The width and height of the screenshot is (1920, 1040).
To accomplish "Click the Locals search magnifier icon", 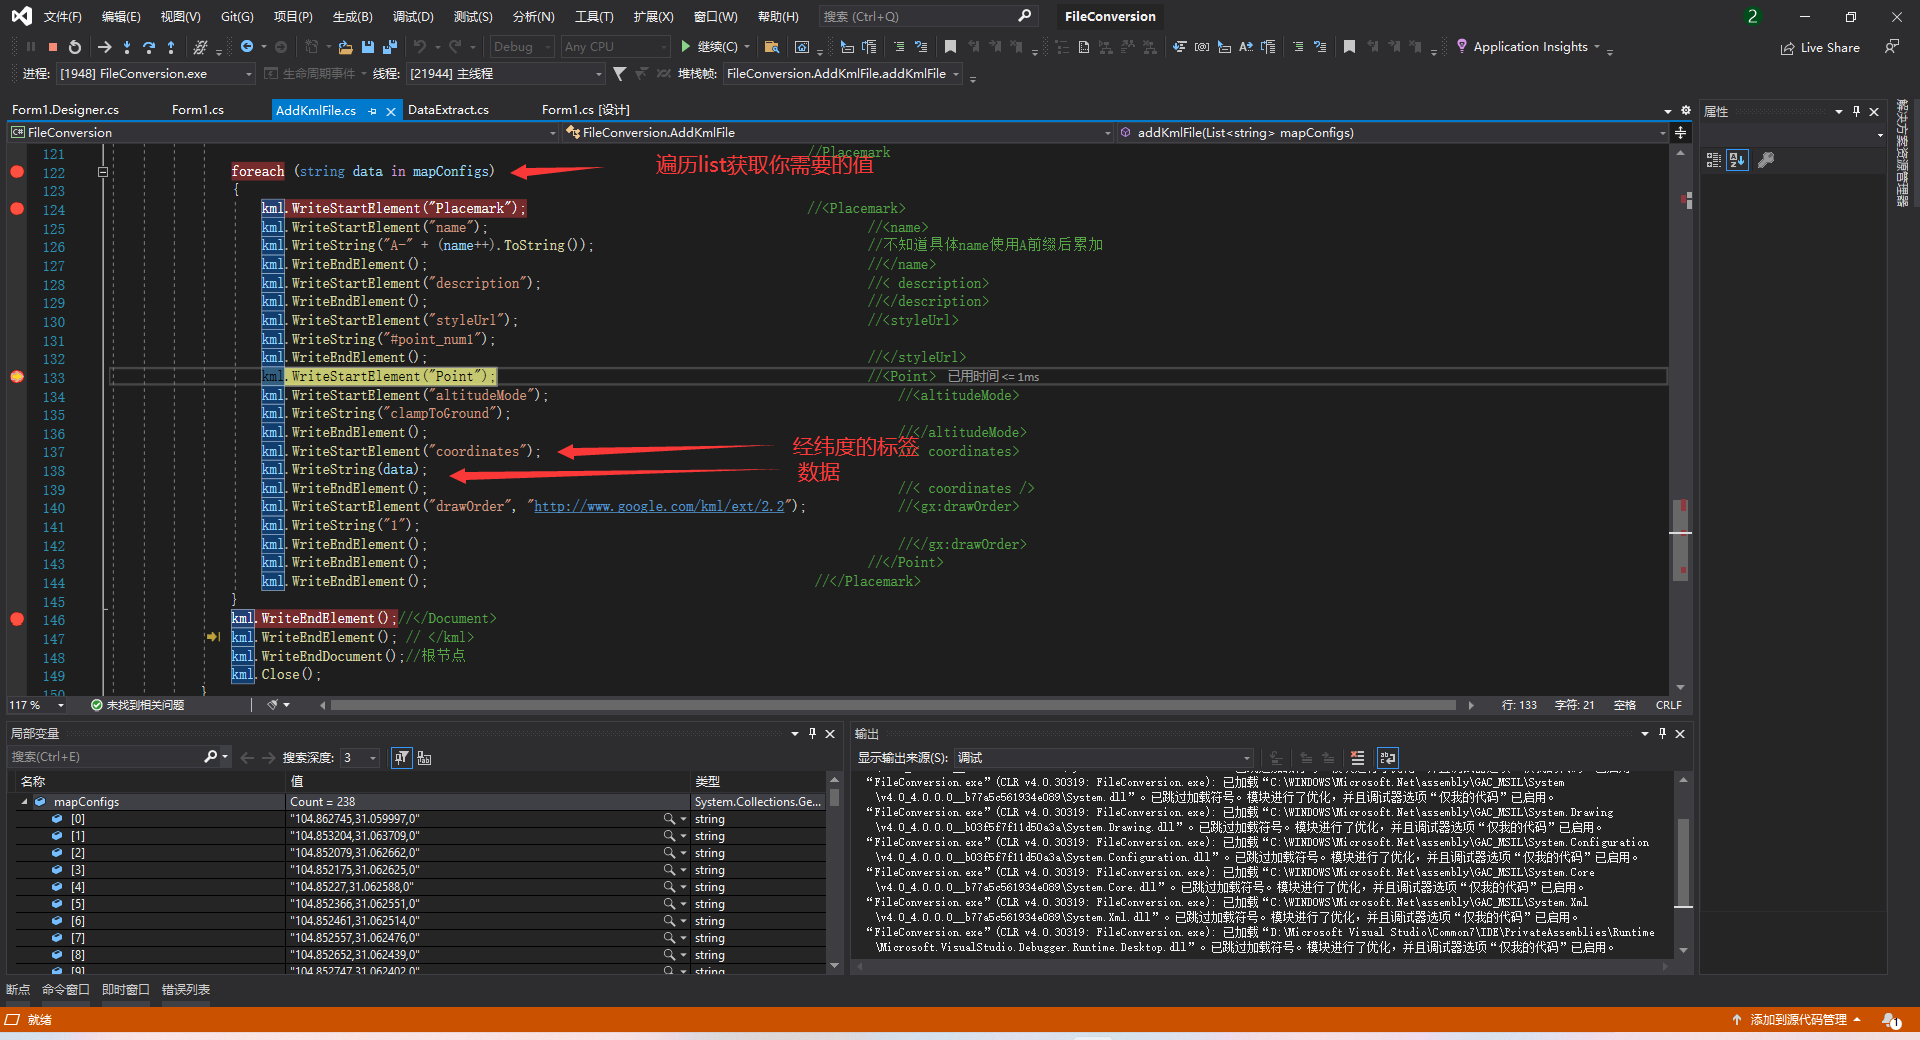I will coord(210,757).
